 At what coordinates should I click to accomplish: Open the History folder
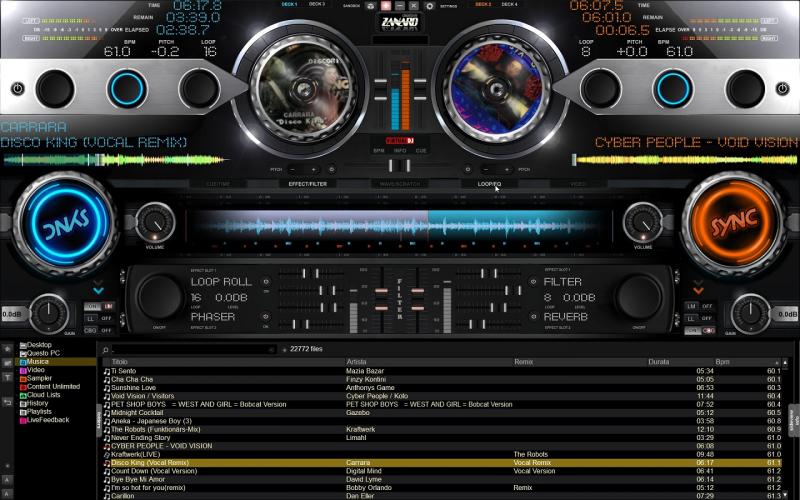coord(34,403)
